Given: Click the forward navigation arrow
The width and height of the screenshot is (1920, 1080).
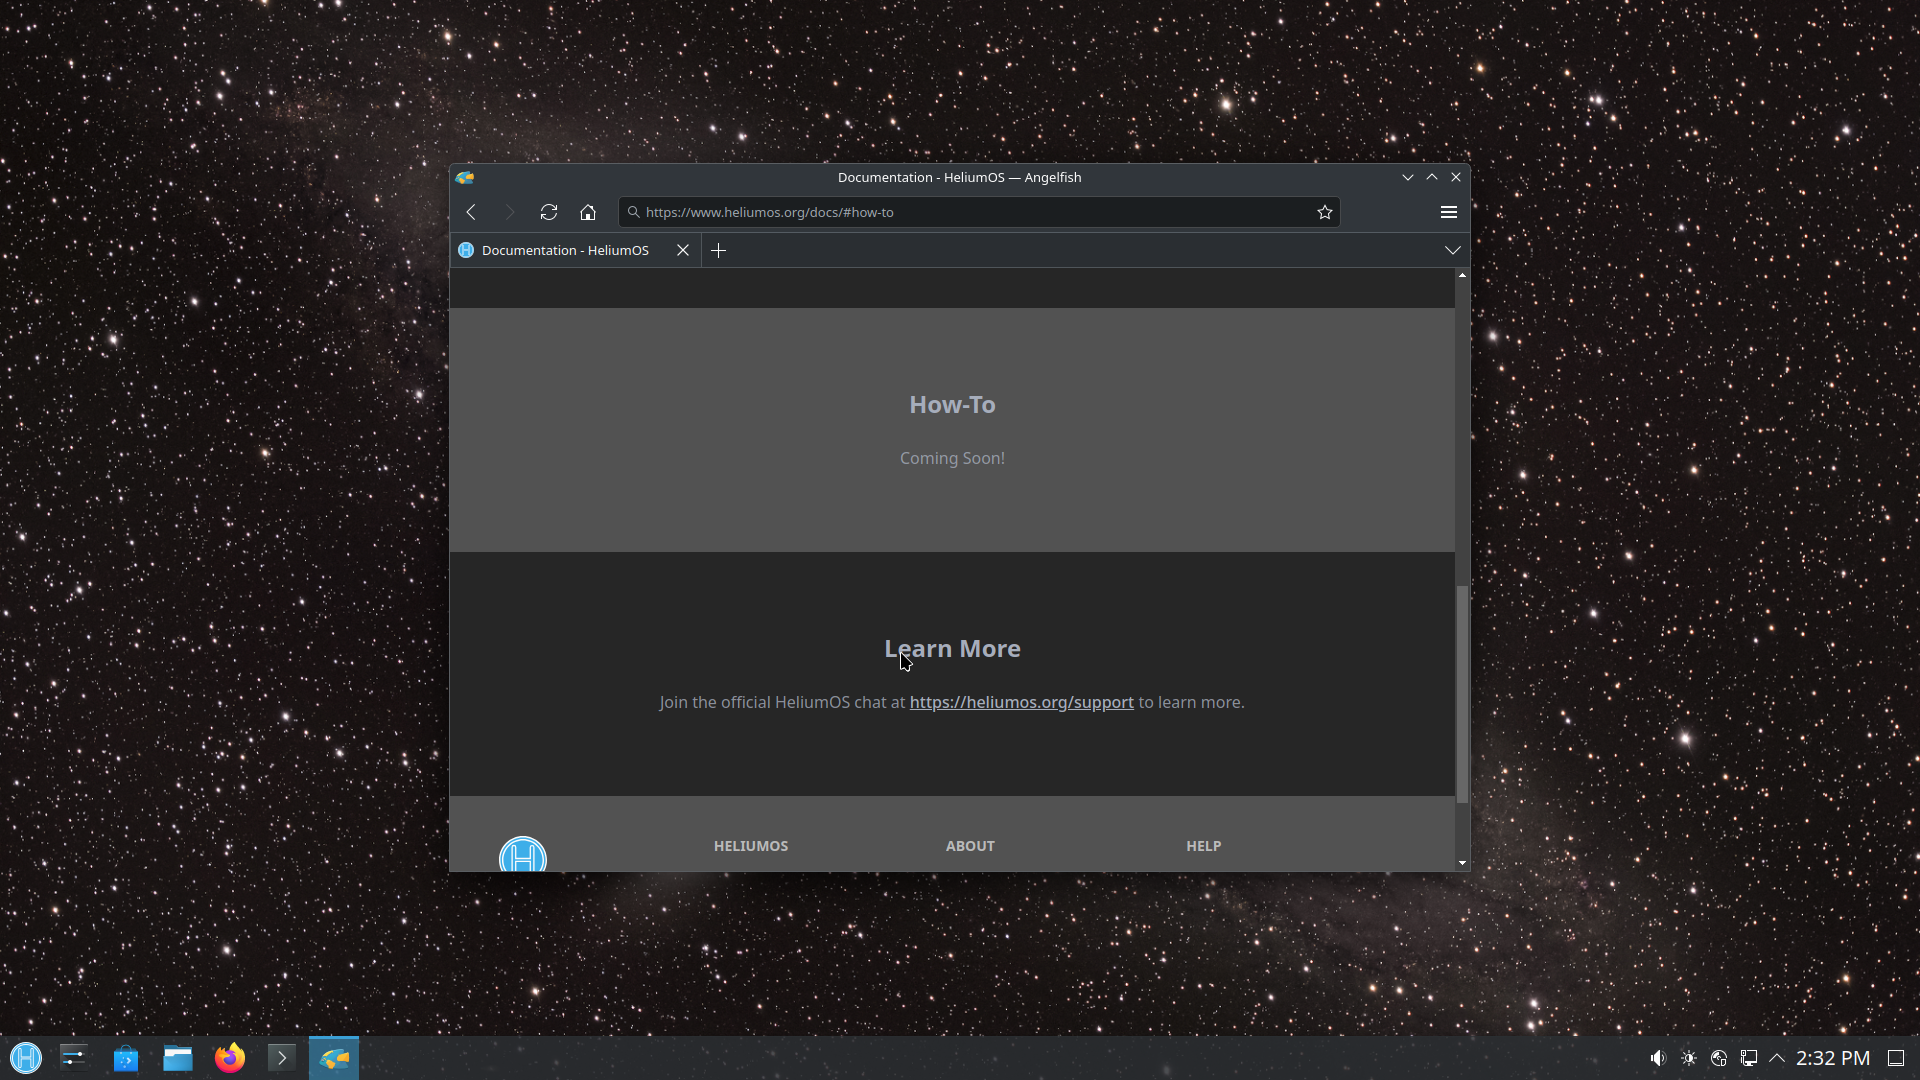Looking at the screenshot, I should click(509, 212).
